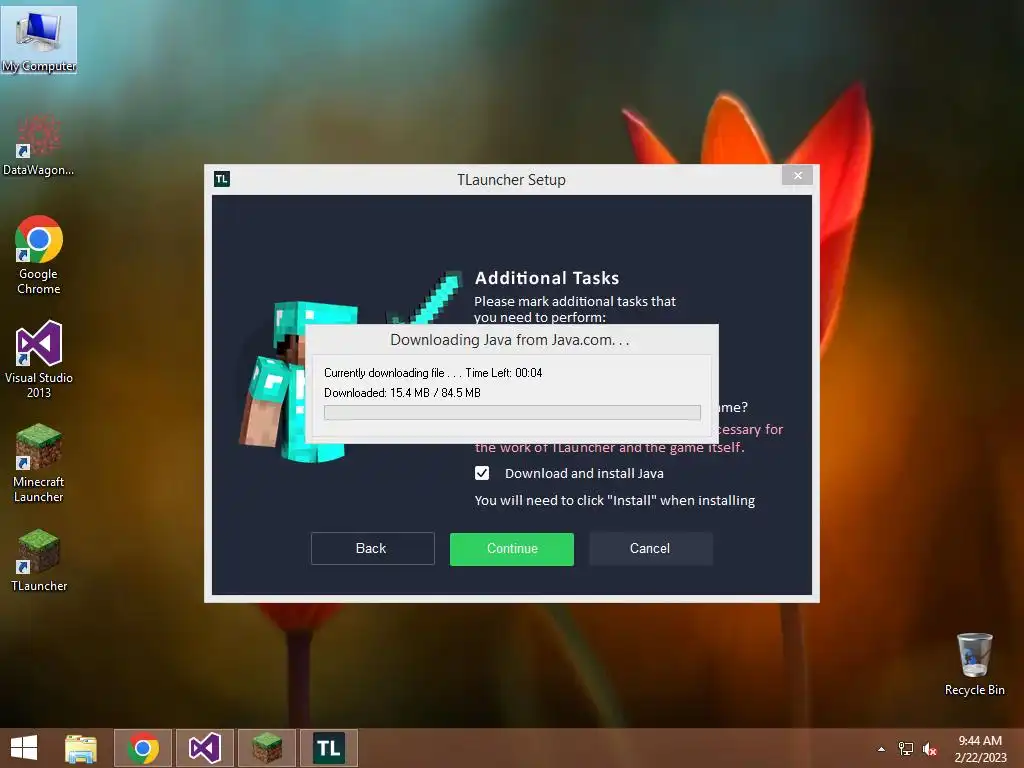Close the TLauncher Setup window
Screen dimensions: 1024x768
(797, 175)
